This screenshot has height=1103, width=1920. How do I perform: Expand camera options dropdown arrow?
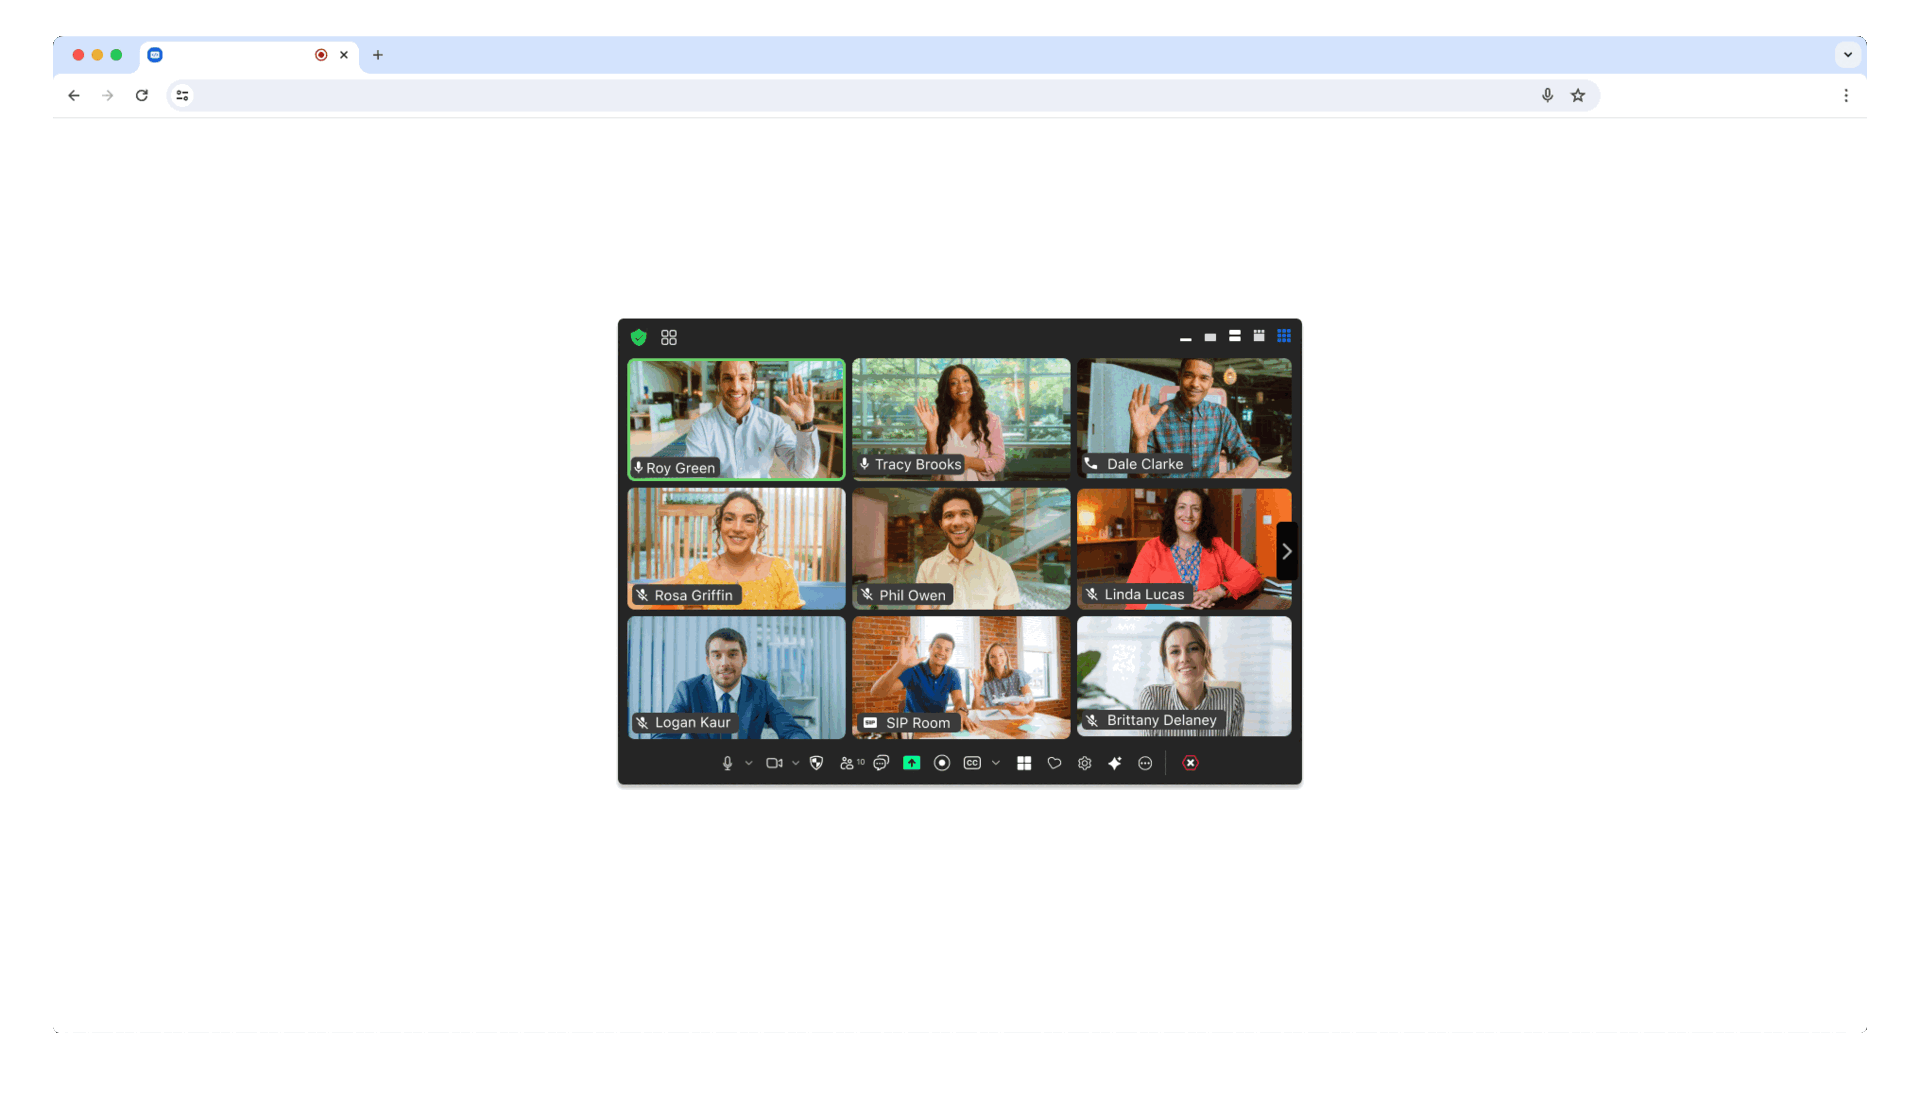(796, 763)
